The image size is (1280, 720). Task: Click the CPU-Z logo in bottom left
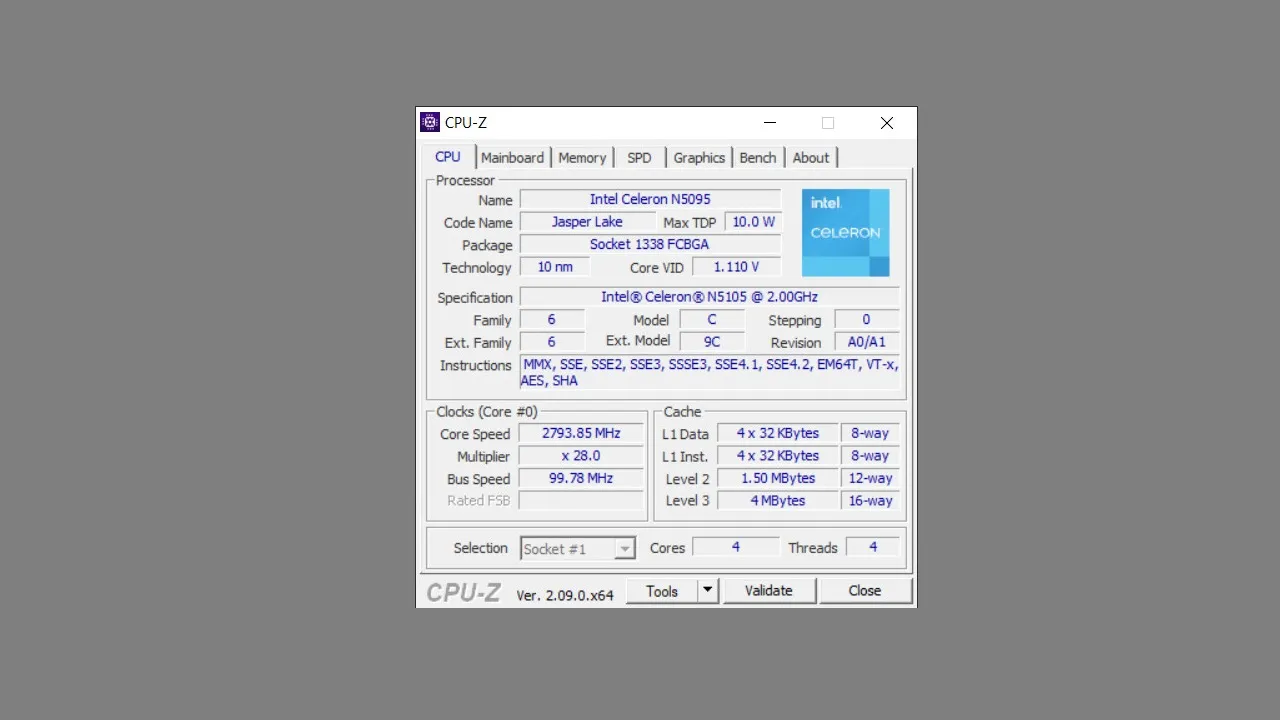click(462, 592)
